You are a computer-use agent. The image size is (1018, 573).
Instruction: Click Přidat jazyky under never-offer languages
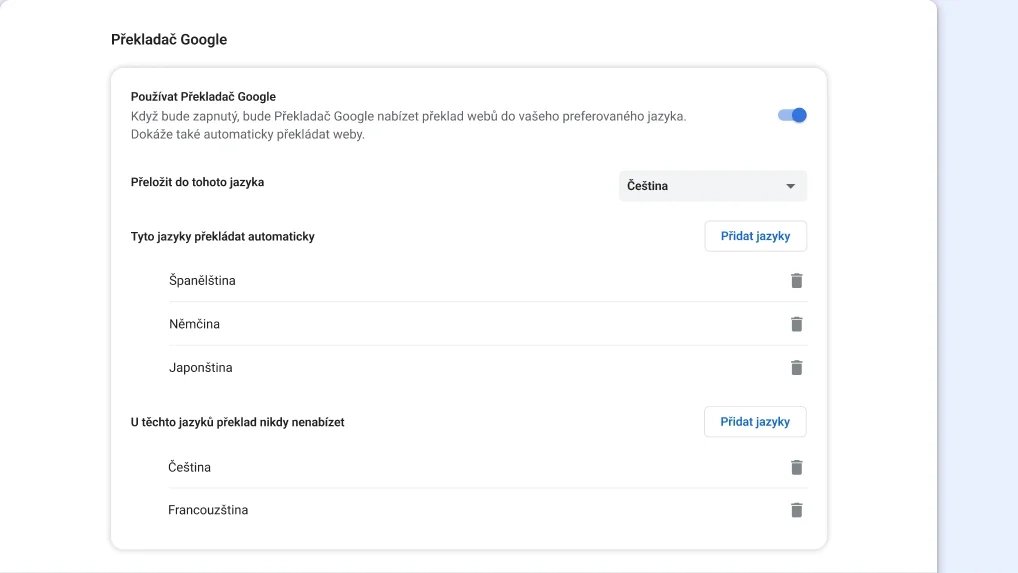point(755,422)
